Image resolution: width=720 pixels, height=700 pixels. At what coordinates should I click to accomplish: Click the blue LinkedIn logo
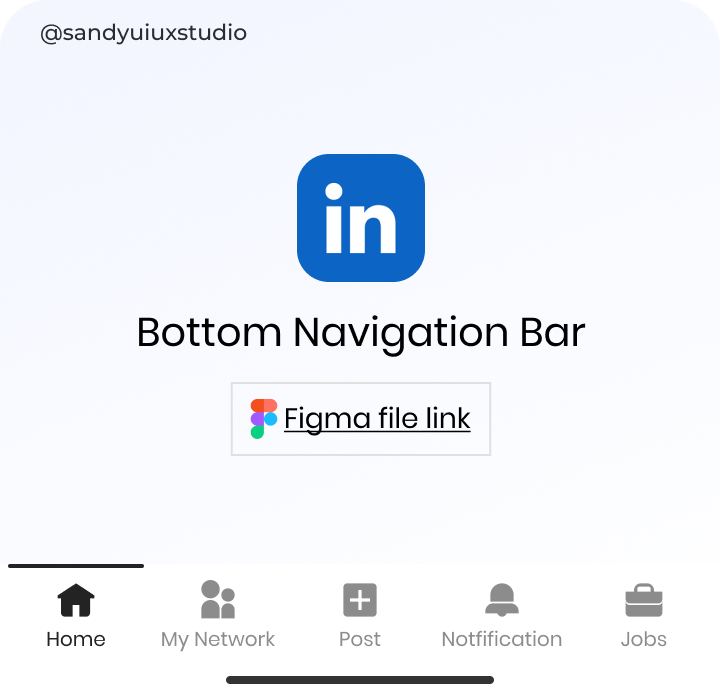pyautogui.click(x=361, y=218)
